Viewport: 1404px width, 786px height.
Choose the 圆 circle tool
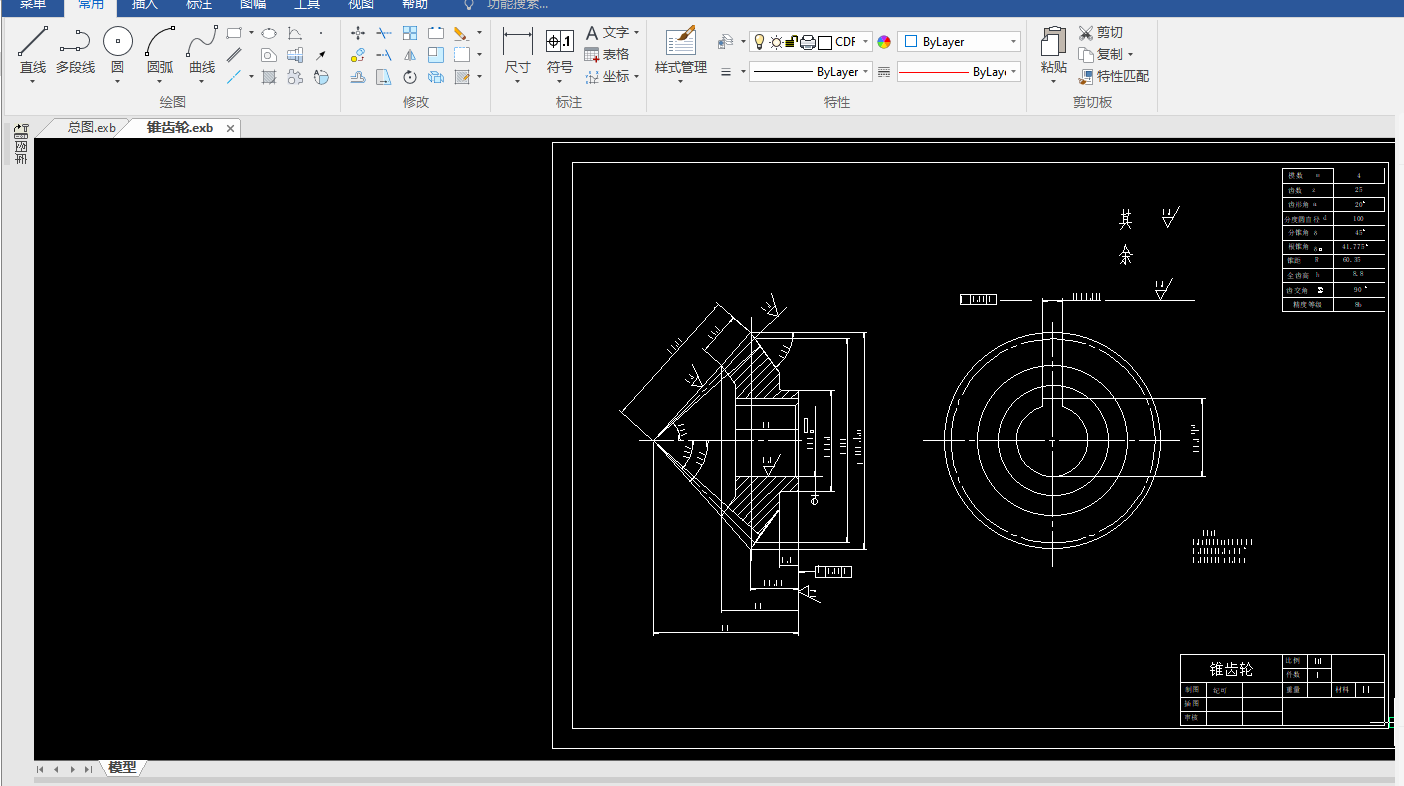click(x=118, y=50)
